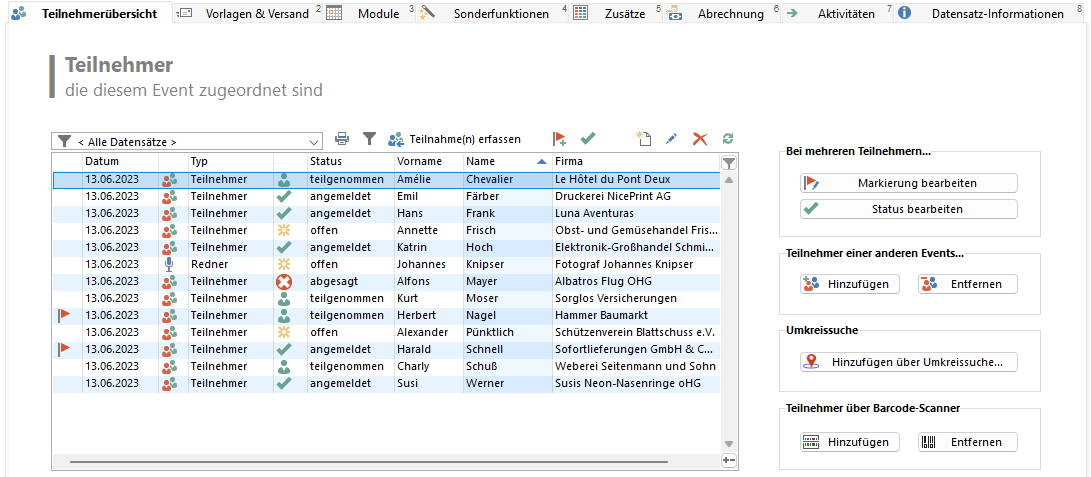Viewport: 1091px width, 477px height.
Task: Sort by the Name column header
Action: (500, 161)
